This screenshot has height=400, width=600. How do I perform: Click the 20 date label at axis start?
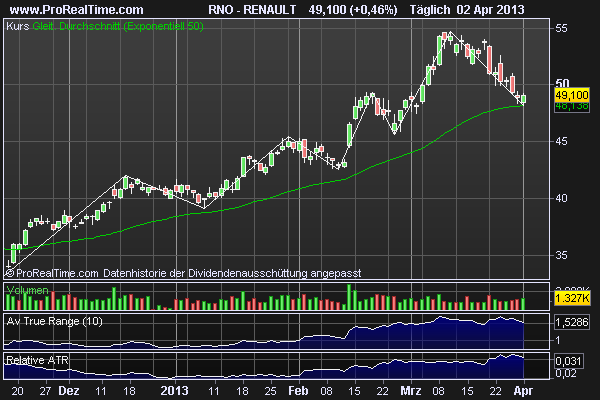17,391
